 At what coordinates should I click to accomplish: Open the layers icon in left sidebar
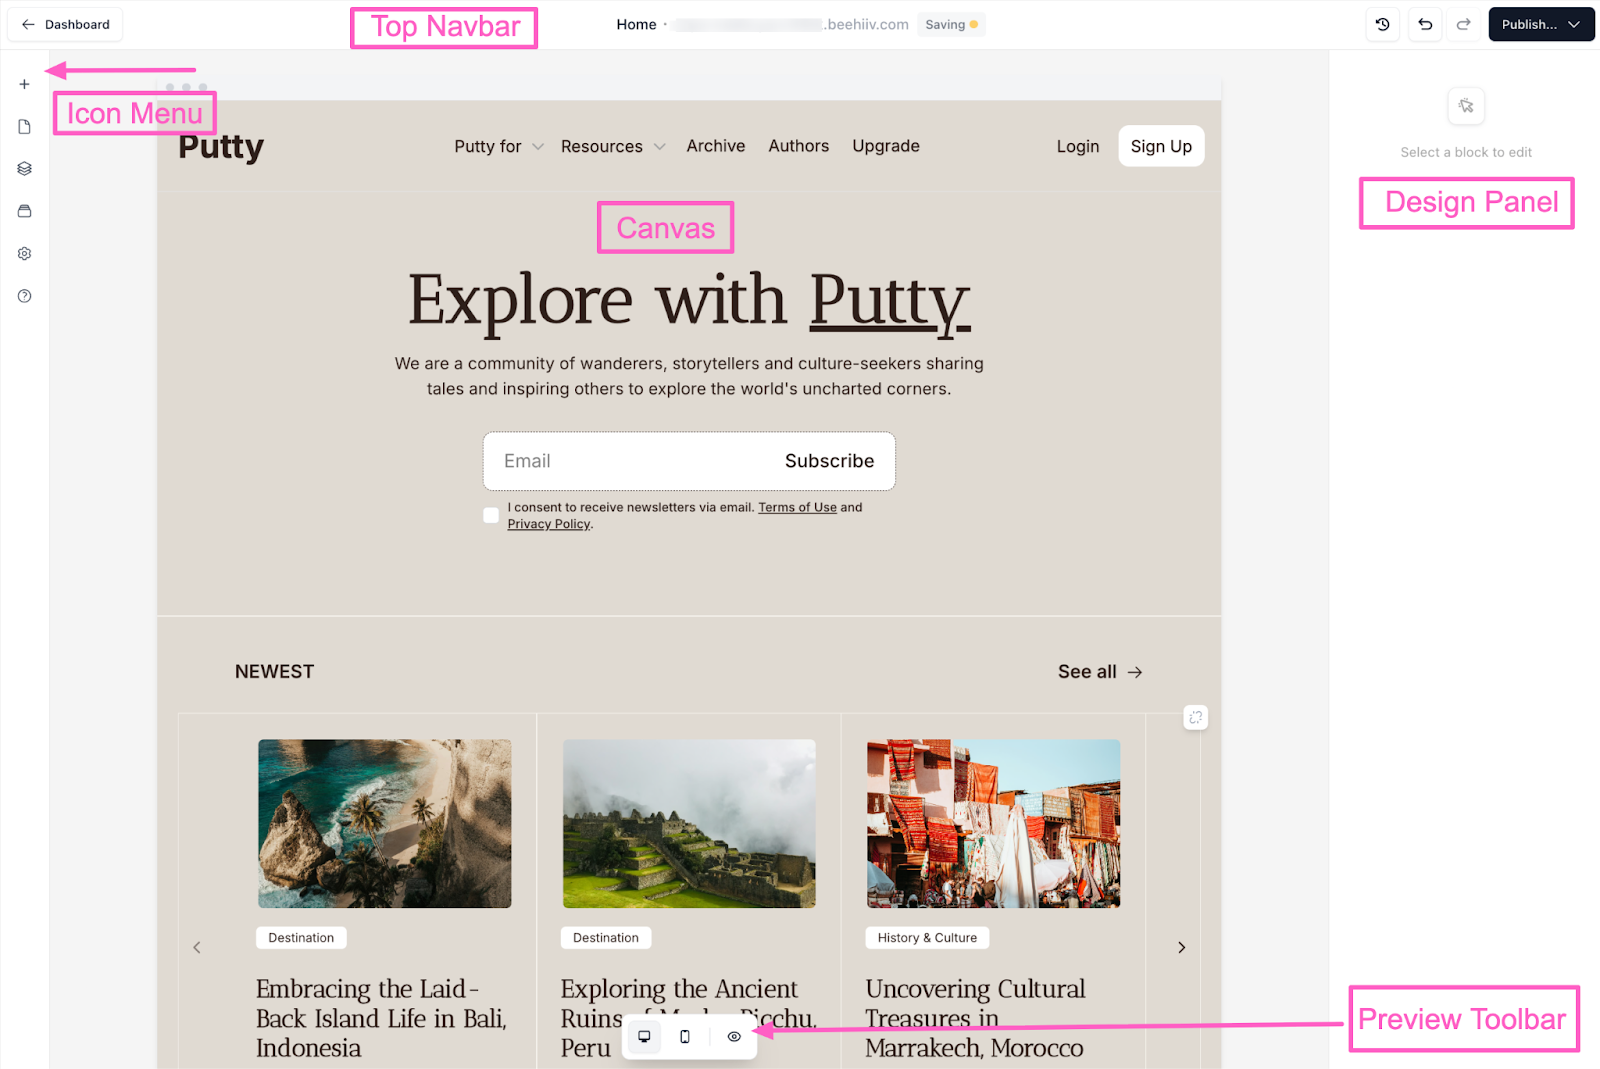pos(24,169)
